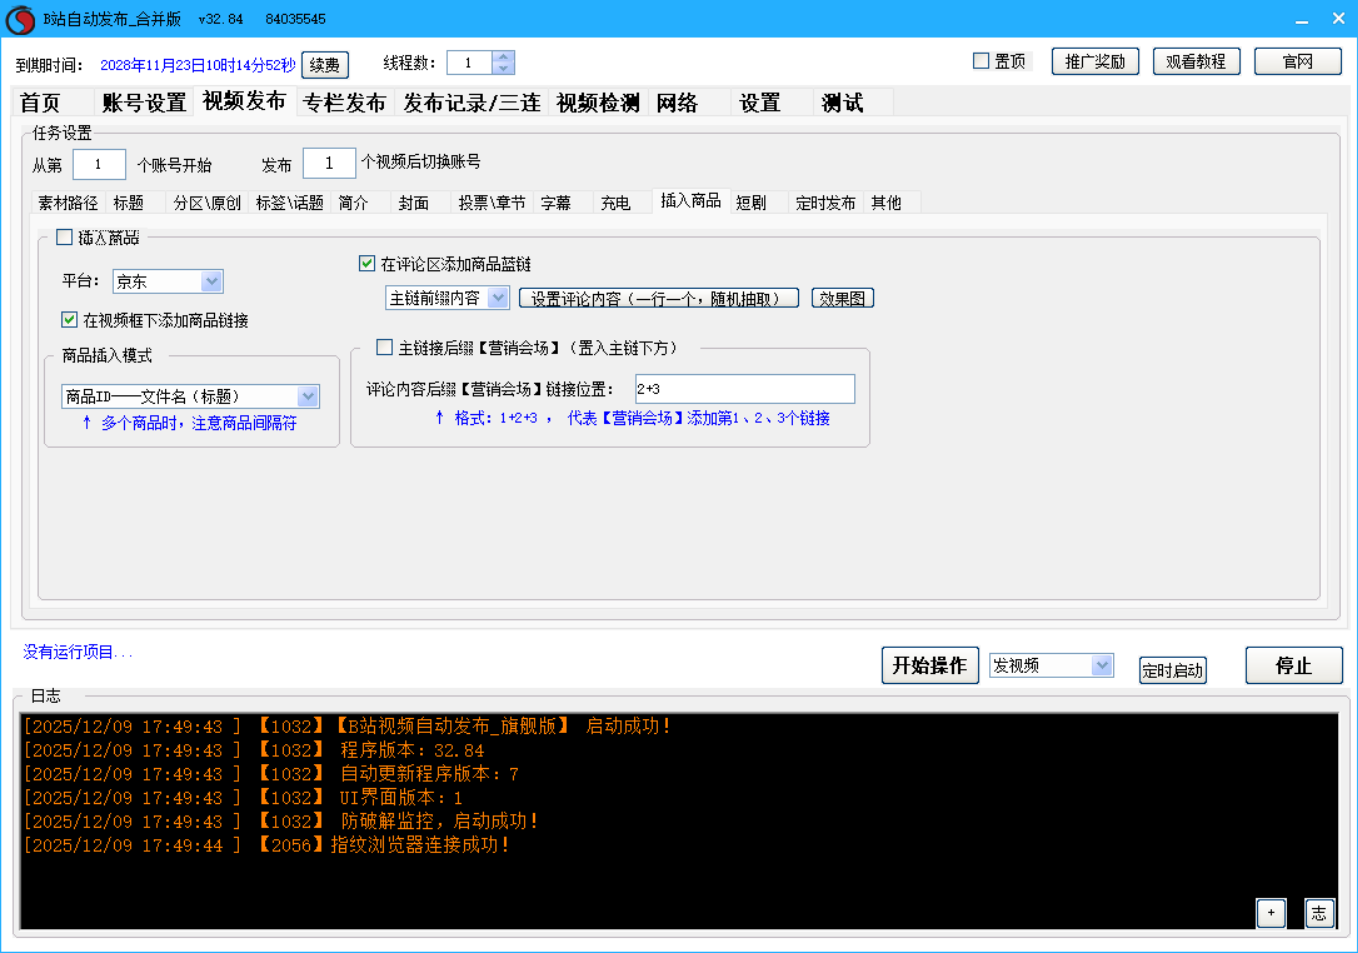Open the 主链前缀内容 dropdown
Viewport: 1358px width, 953px height.
pos(498,298)
